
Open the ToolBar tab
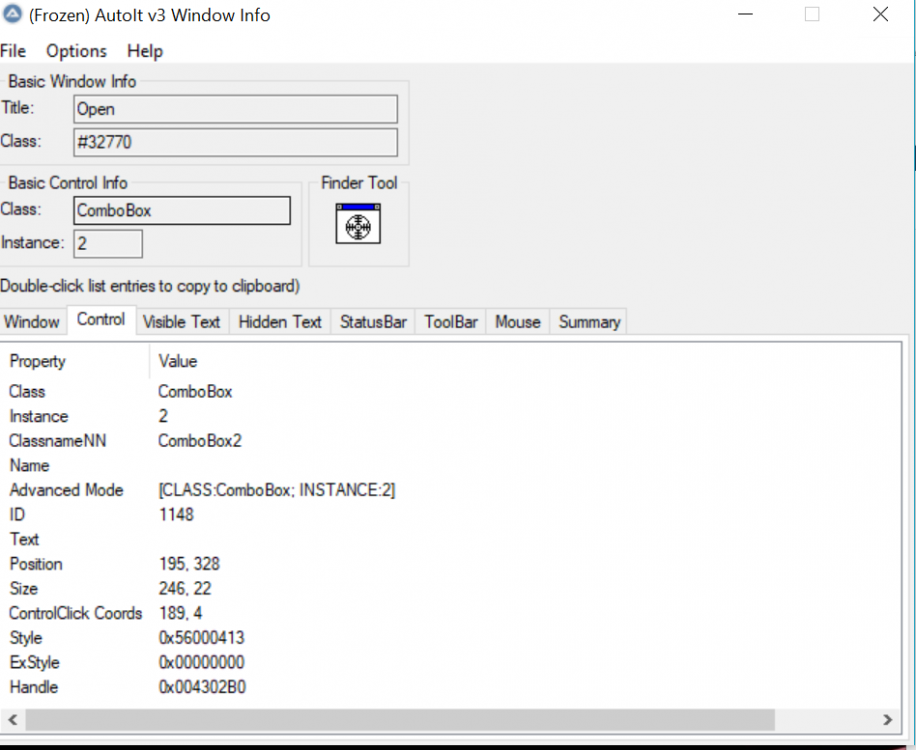[451, 322]
